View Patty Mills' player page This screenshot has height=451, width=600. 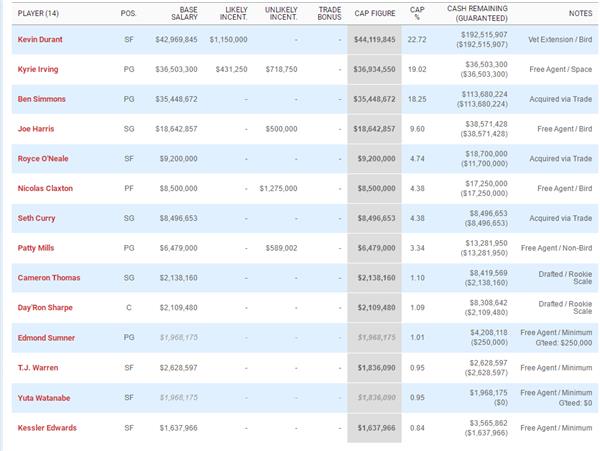37,246
